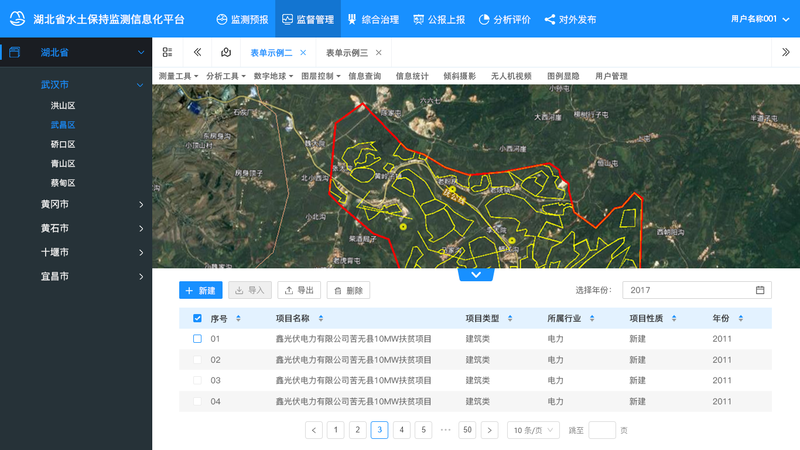Expand the 宜昌市 tree node
The image size is (800, 450).
tap(141, 276)
